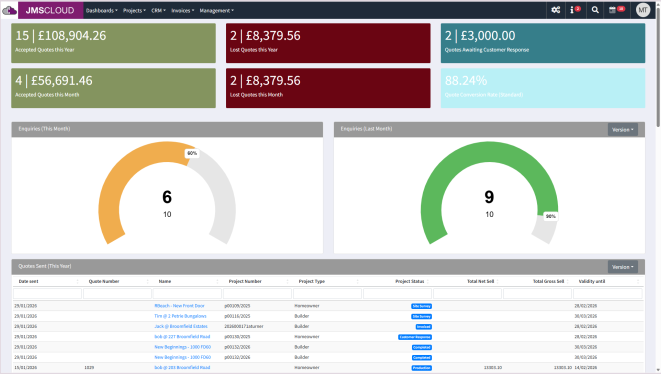Open bob @ 227 Broomfield Road link
This screenshot has height=374, width=661.
tap(182, 336)
